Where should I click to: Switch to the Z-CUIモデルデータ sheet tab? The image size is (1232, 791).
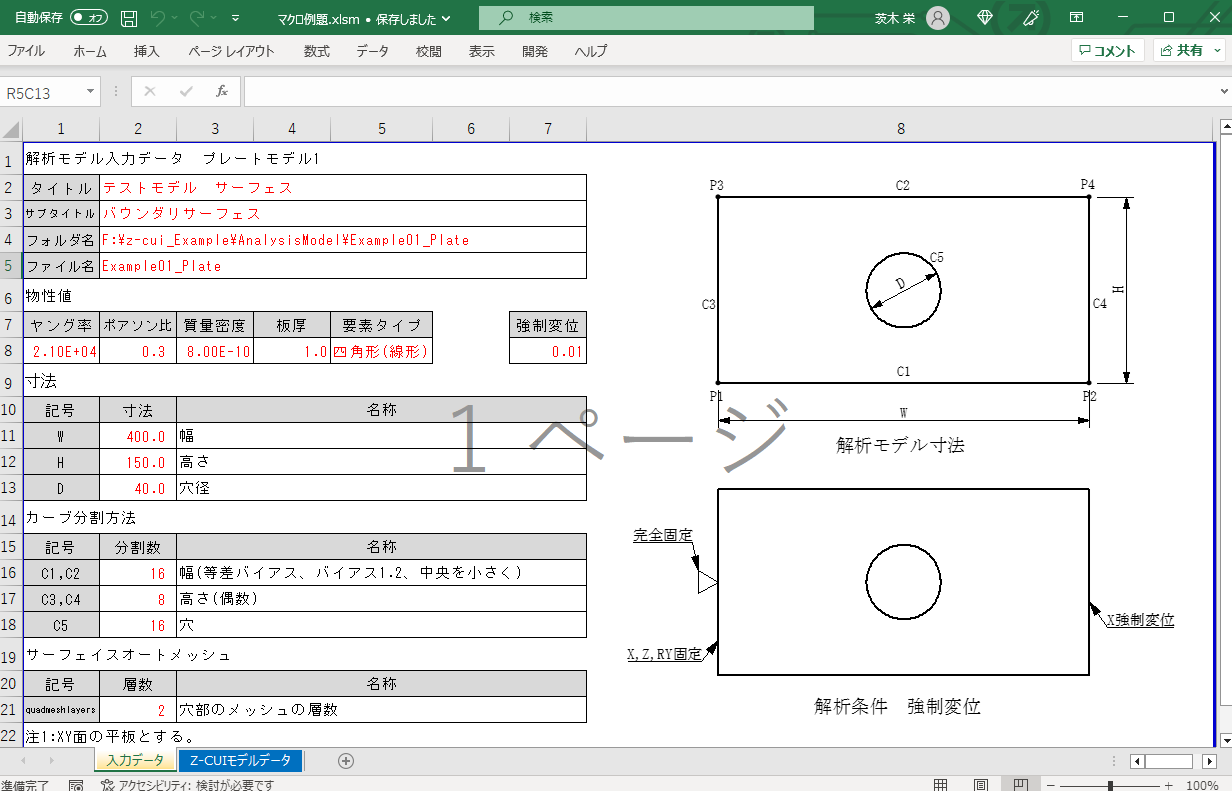(x=239, y=761)
